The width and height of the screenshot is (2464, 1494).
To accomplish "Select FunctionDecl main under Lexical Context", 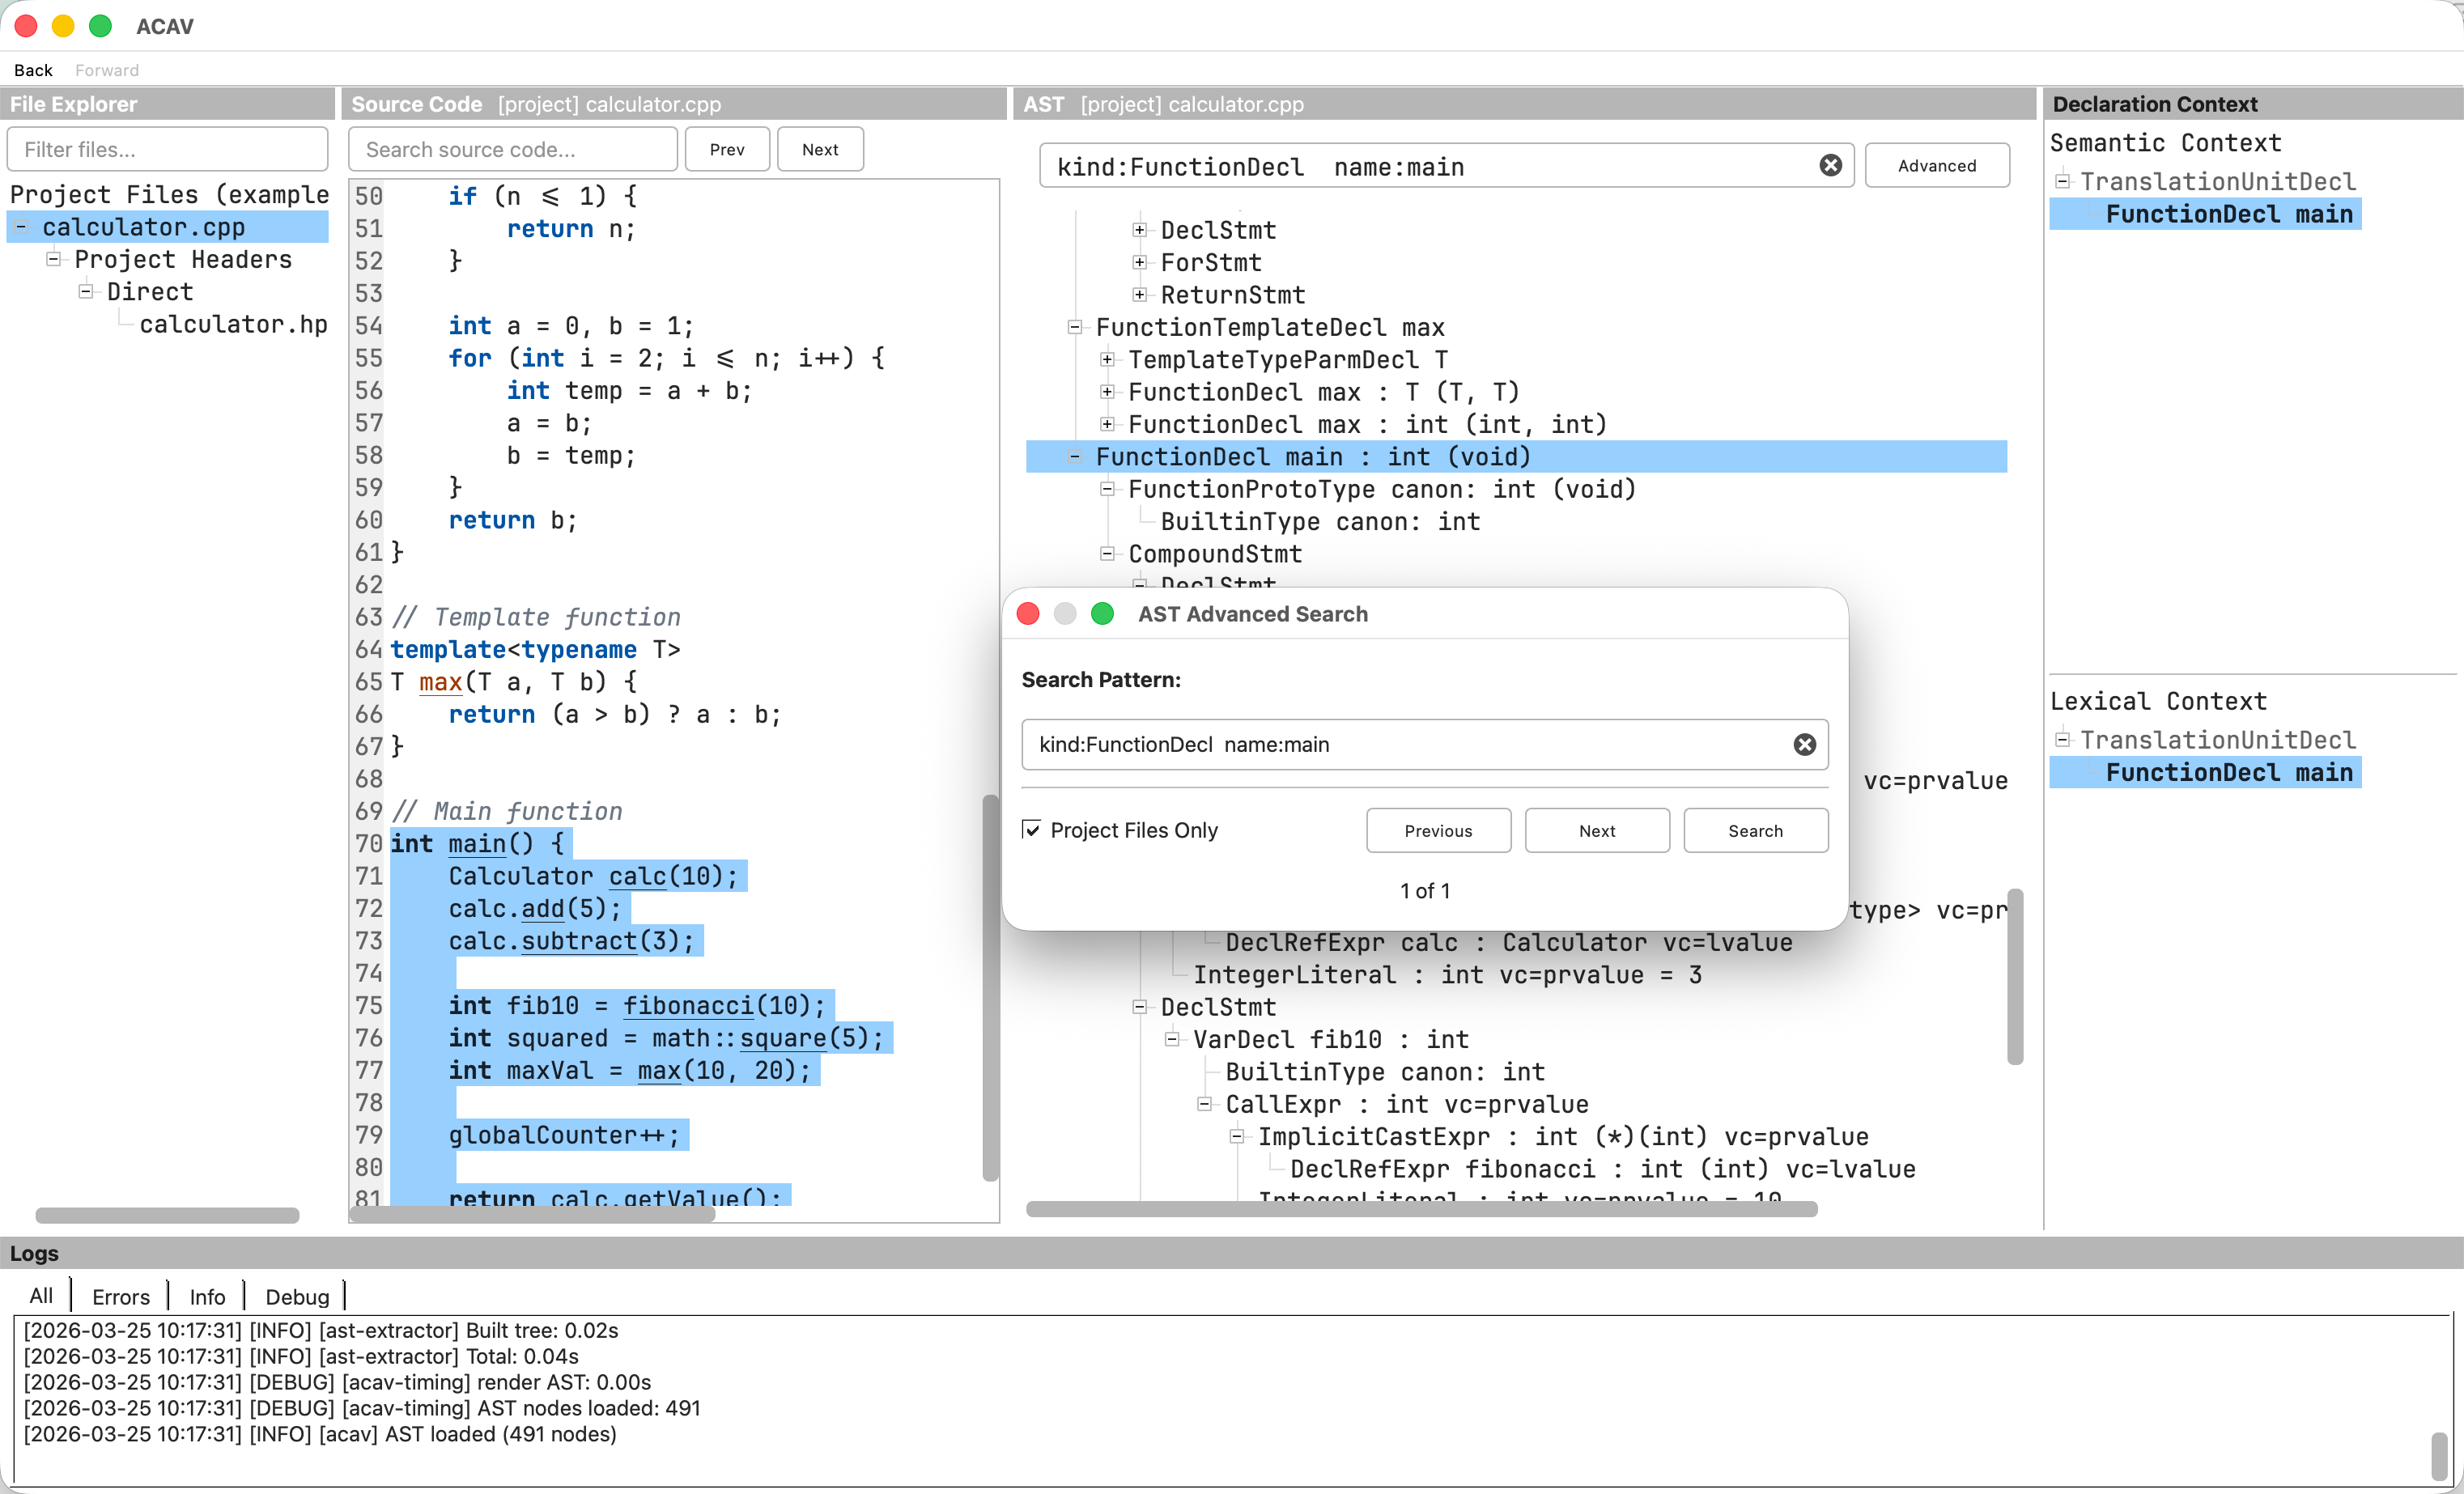I will pyautogui.click(x=2228, y=772).
